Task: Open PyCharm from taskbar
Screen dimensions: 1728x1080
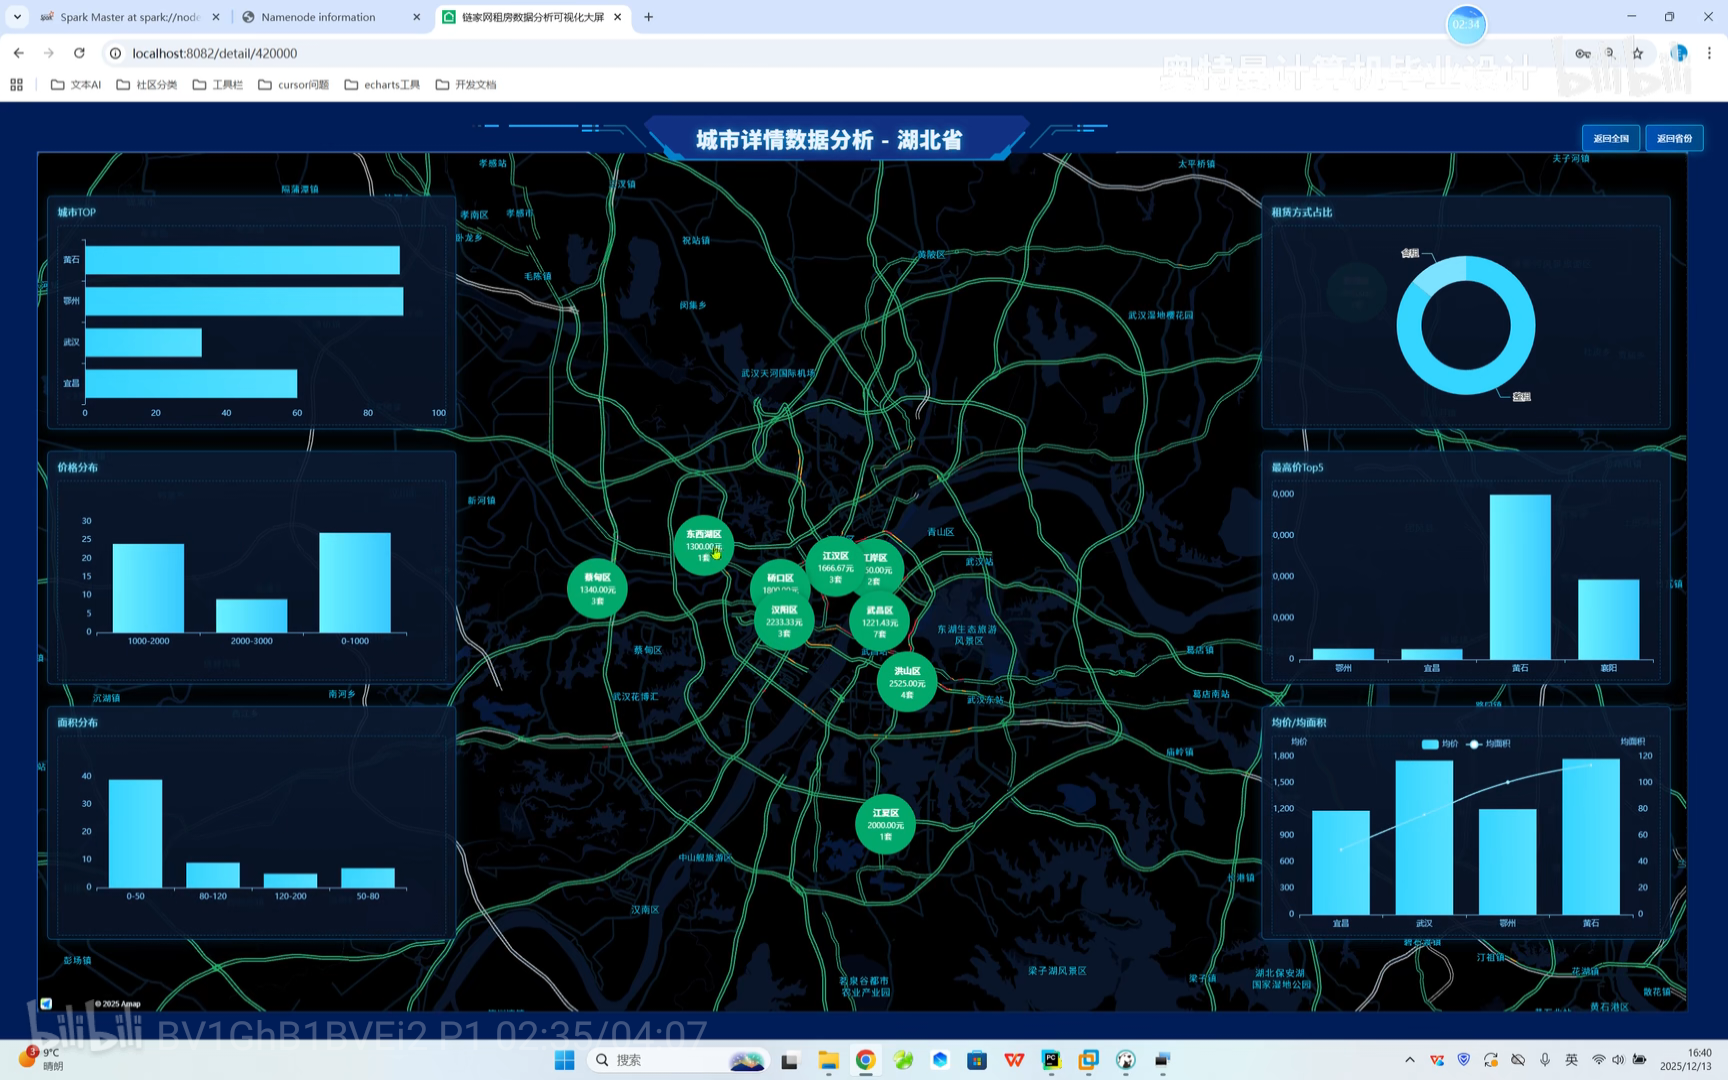Action: click(x=1051, y=1060)
